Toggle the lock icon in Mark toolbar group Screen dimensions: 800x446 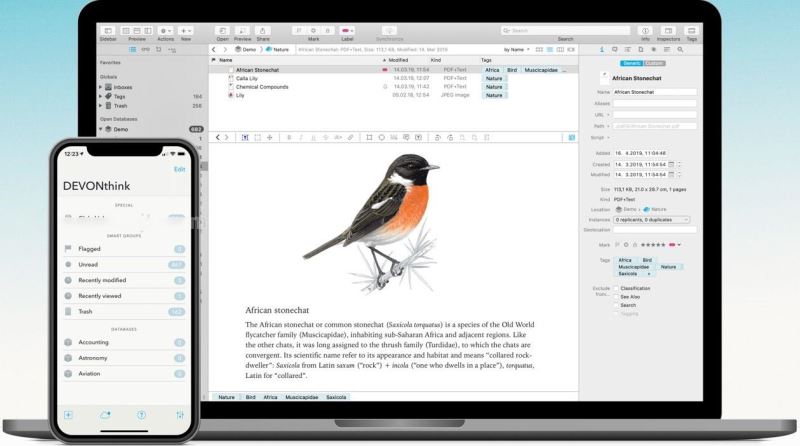328,31
